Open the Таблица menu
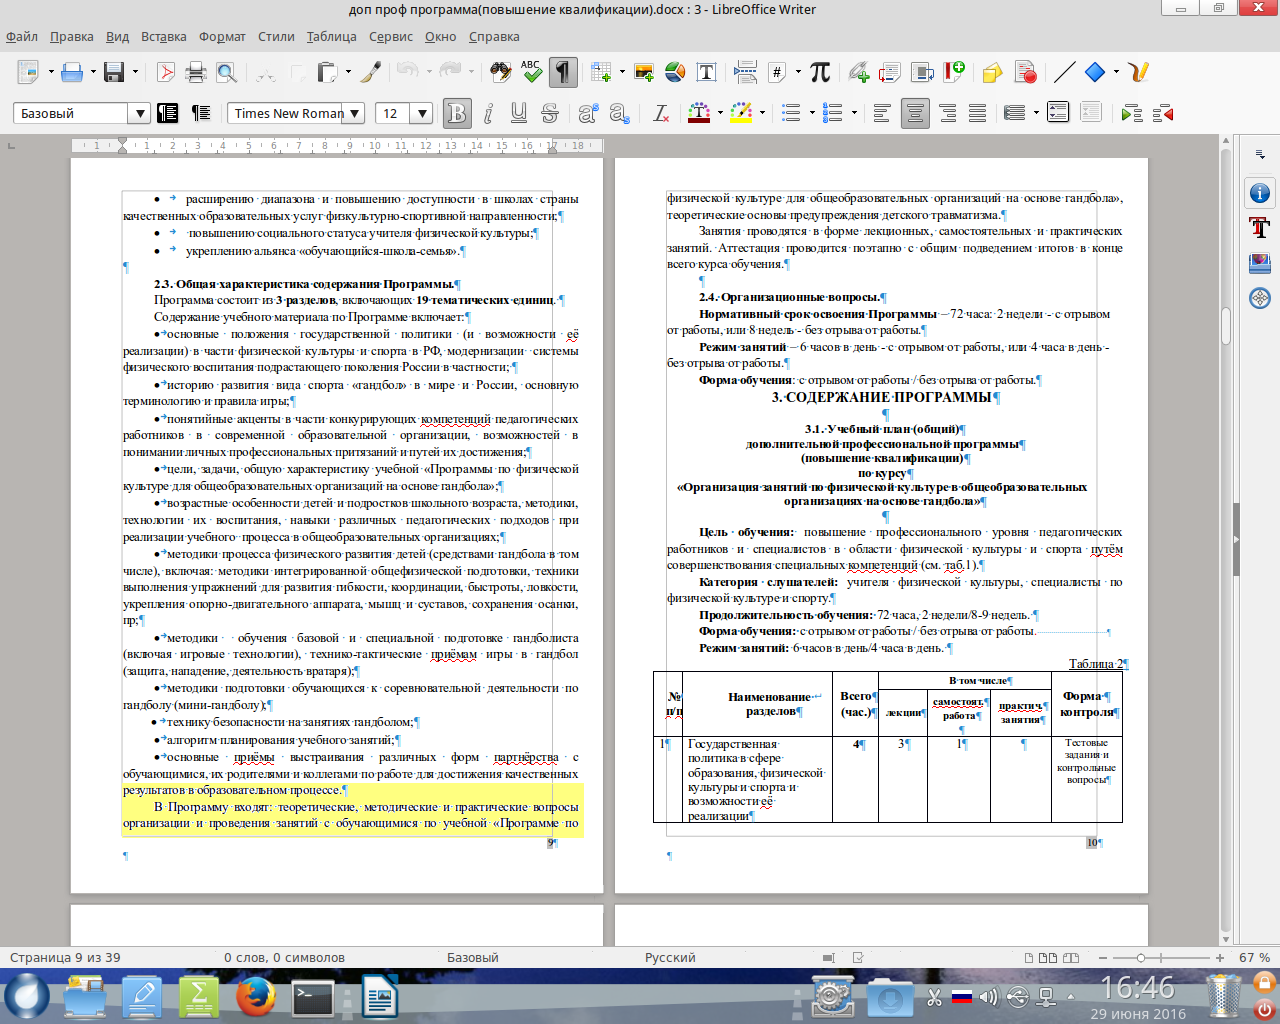The width and height of the screenshot is (1280, 1024). click(x=332, y=37)
